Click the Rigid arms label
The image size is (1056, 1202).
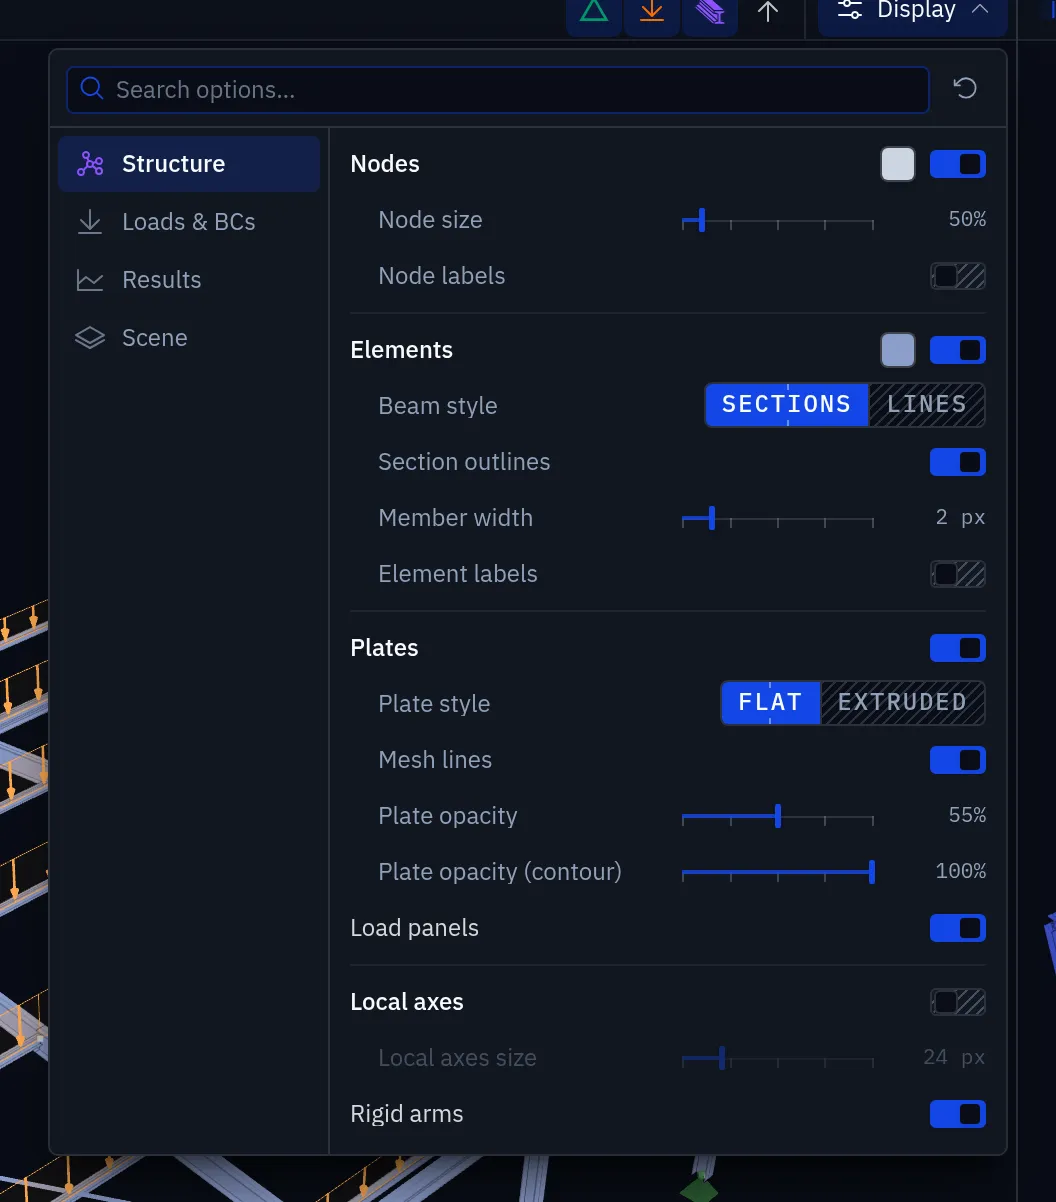pos(407,1114)
